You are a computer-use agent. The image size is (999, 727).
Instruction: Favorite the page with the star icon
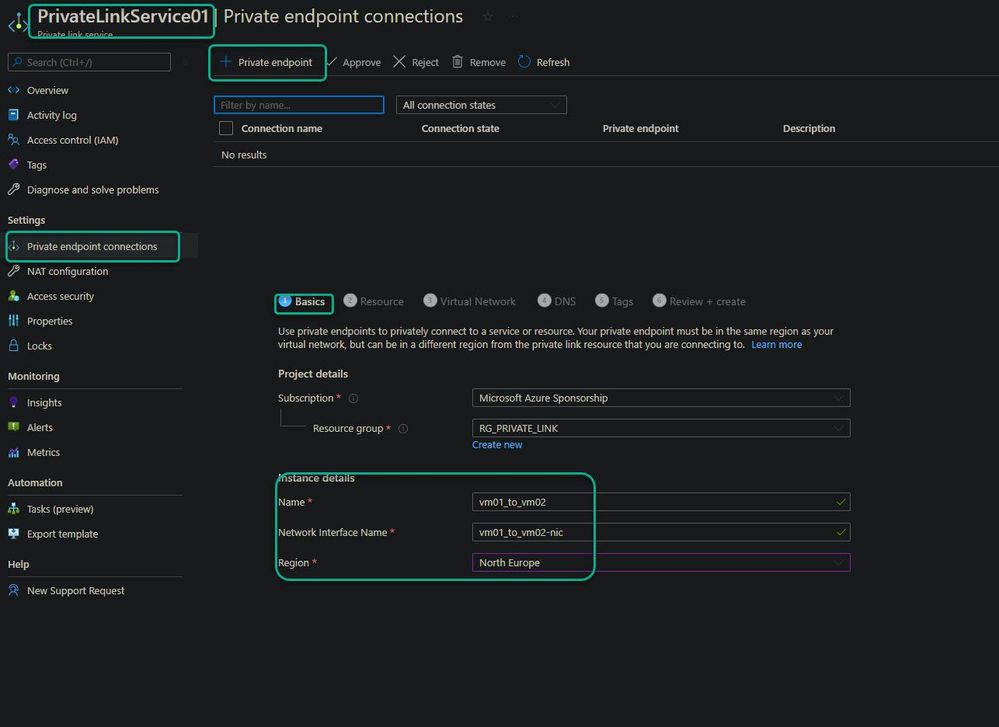coord(487,17)
